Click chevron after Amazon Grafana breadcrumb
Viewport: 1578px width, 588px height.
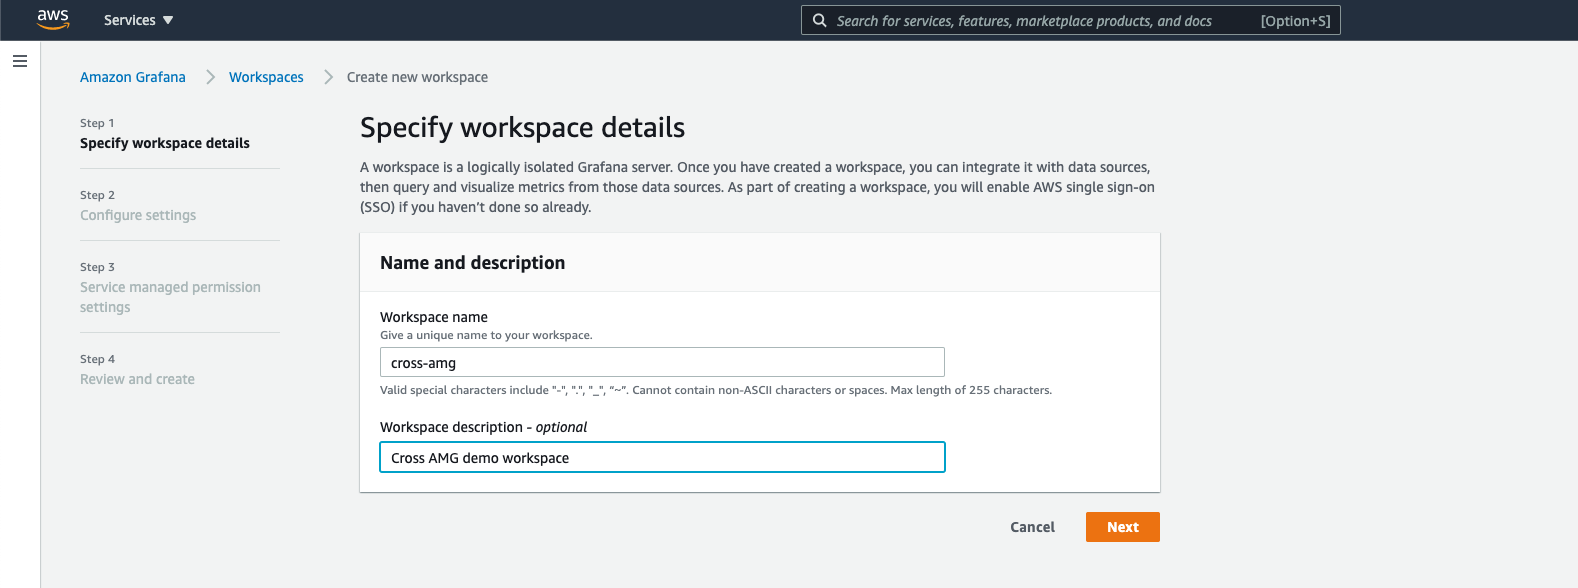pos(210,77)
